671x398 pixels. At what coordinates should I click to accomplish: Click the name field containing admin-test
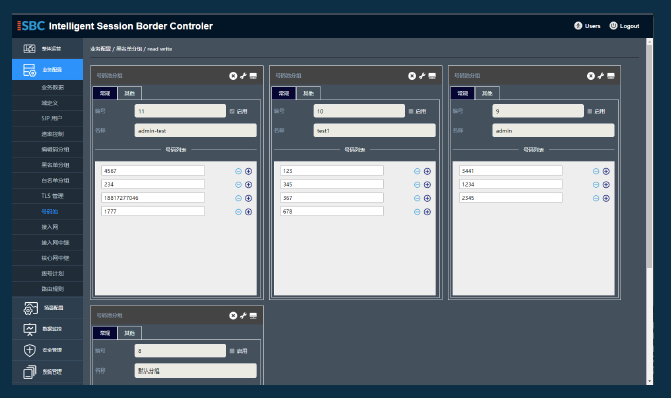click(196, 131)
